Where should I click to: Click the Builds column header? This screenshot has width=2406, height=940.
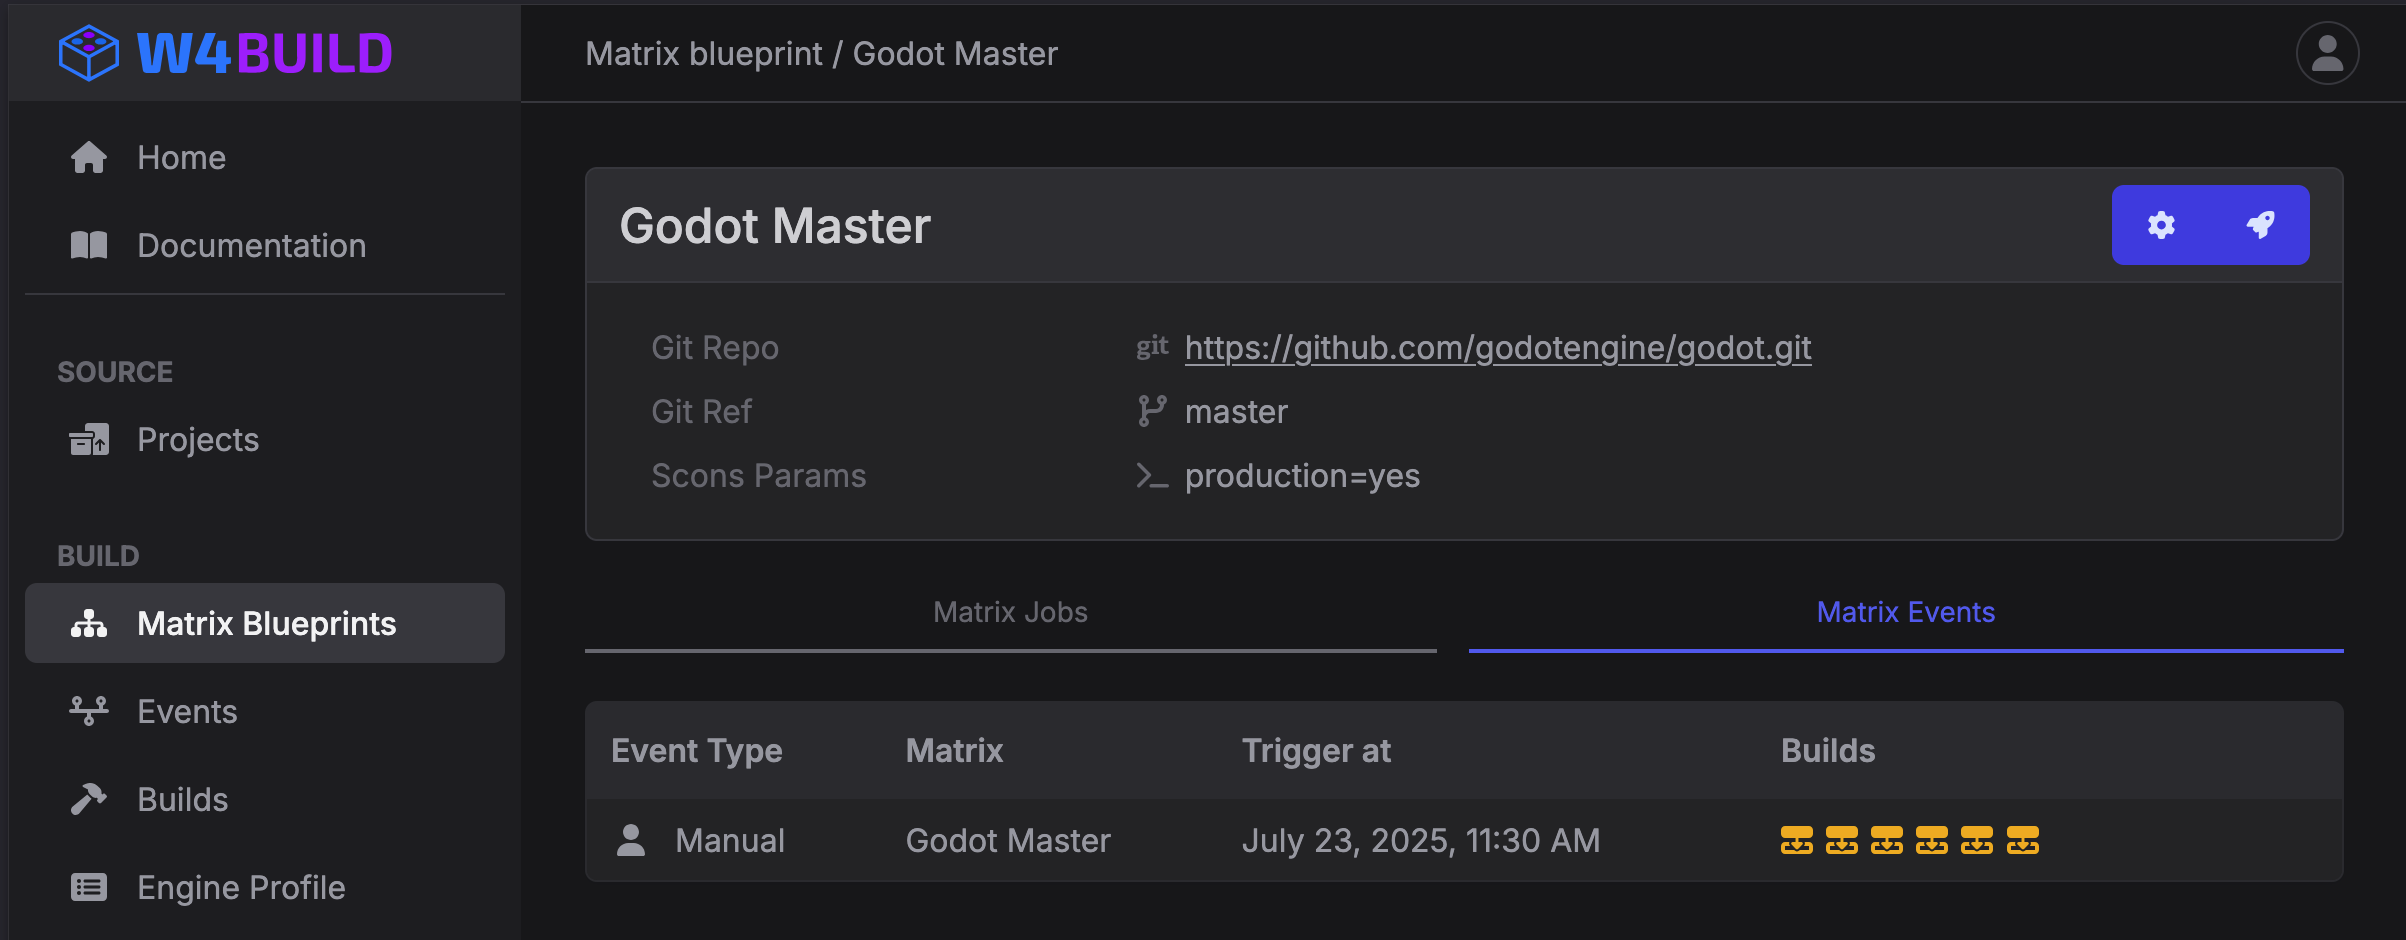1828,750
